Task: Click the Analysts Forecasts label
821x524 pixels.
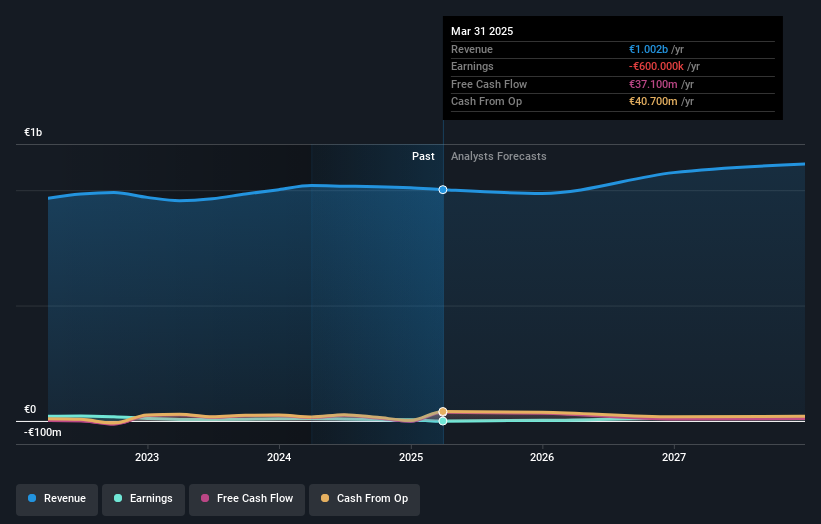Action: click(x=498, y=156)
